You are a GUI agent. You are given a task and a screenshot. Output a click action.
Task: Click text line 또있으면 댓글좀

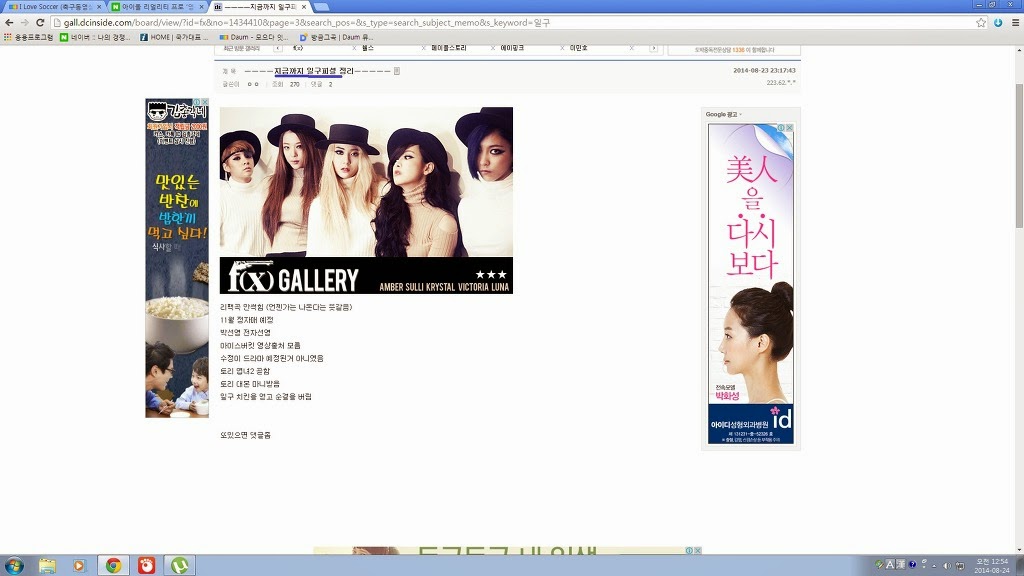pos(246,435)
